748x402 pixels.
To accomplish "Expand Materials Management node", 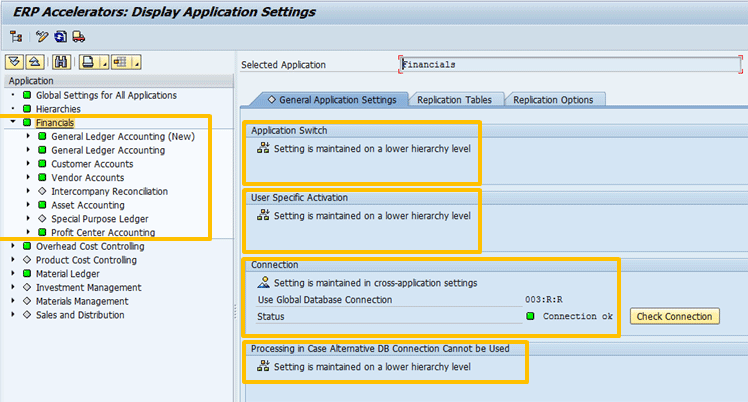I will [13, 301].
